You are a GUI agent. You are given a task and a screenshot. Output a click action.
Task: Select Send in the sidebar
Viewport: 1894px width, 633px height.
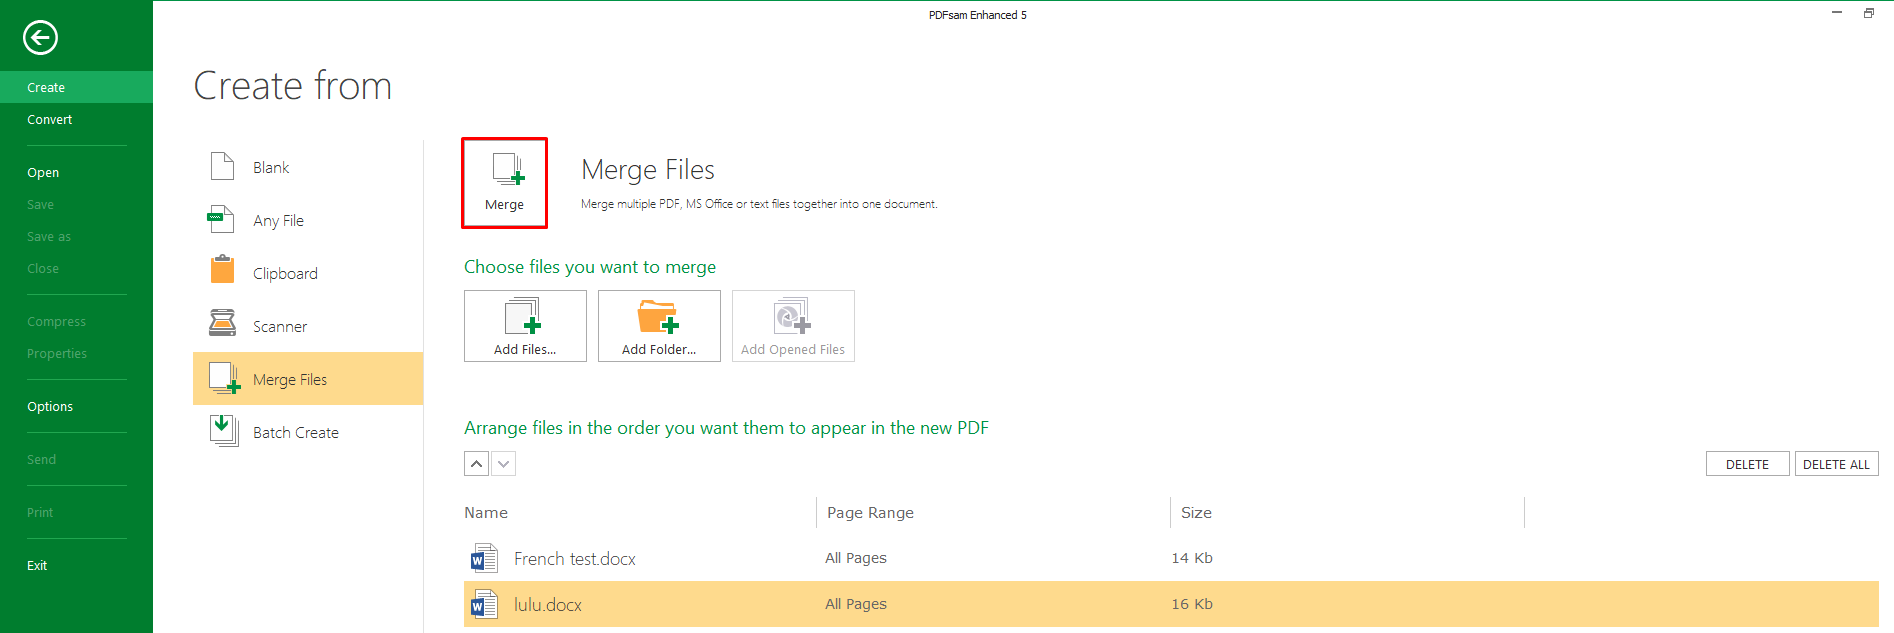point(41,459)
